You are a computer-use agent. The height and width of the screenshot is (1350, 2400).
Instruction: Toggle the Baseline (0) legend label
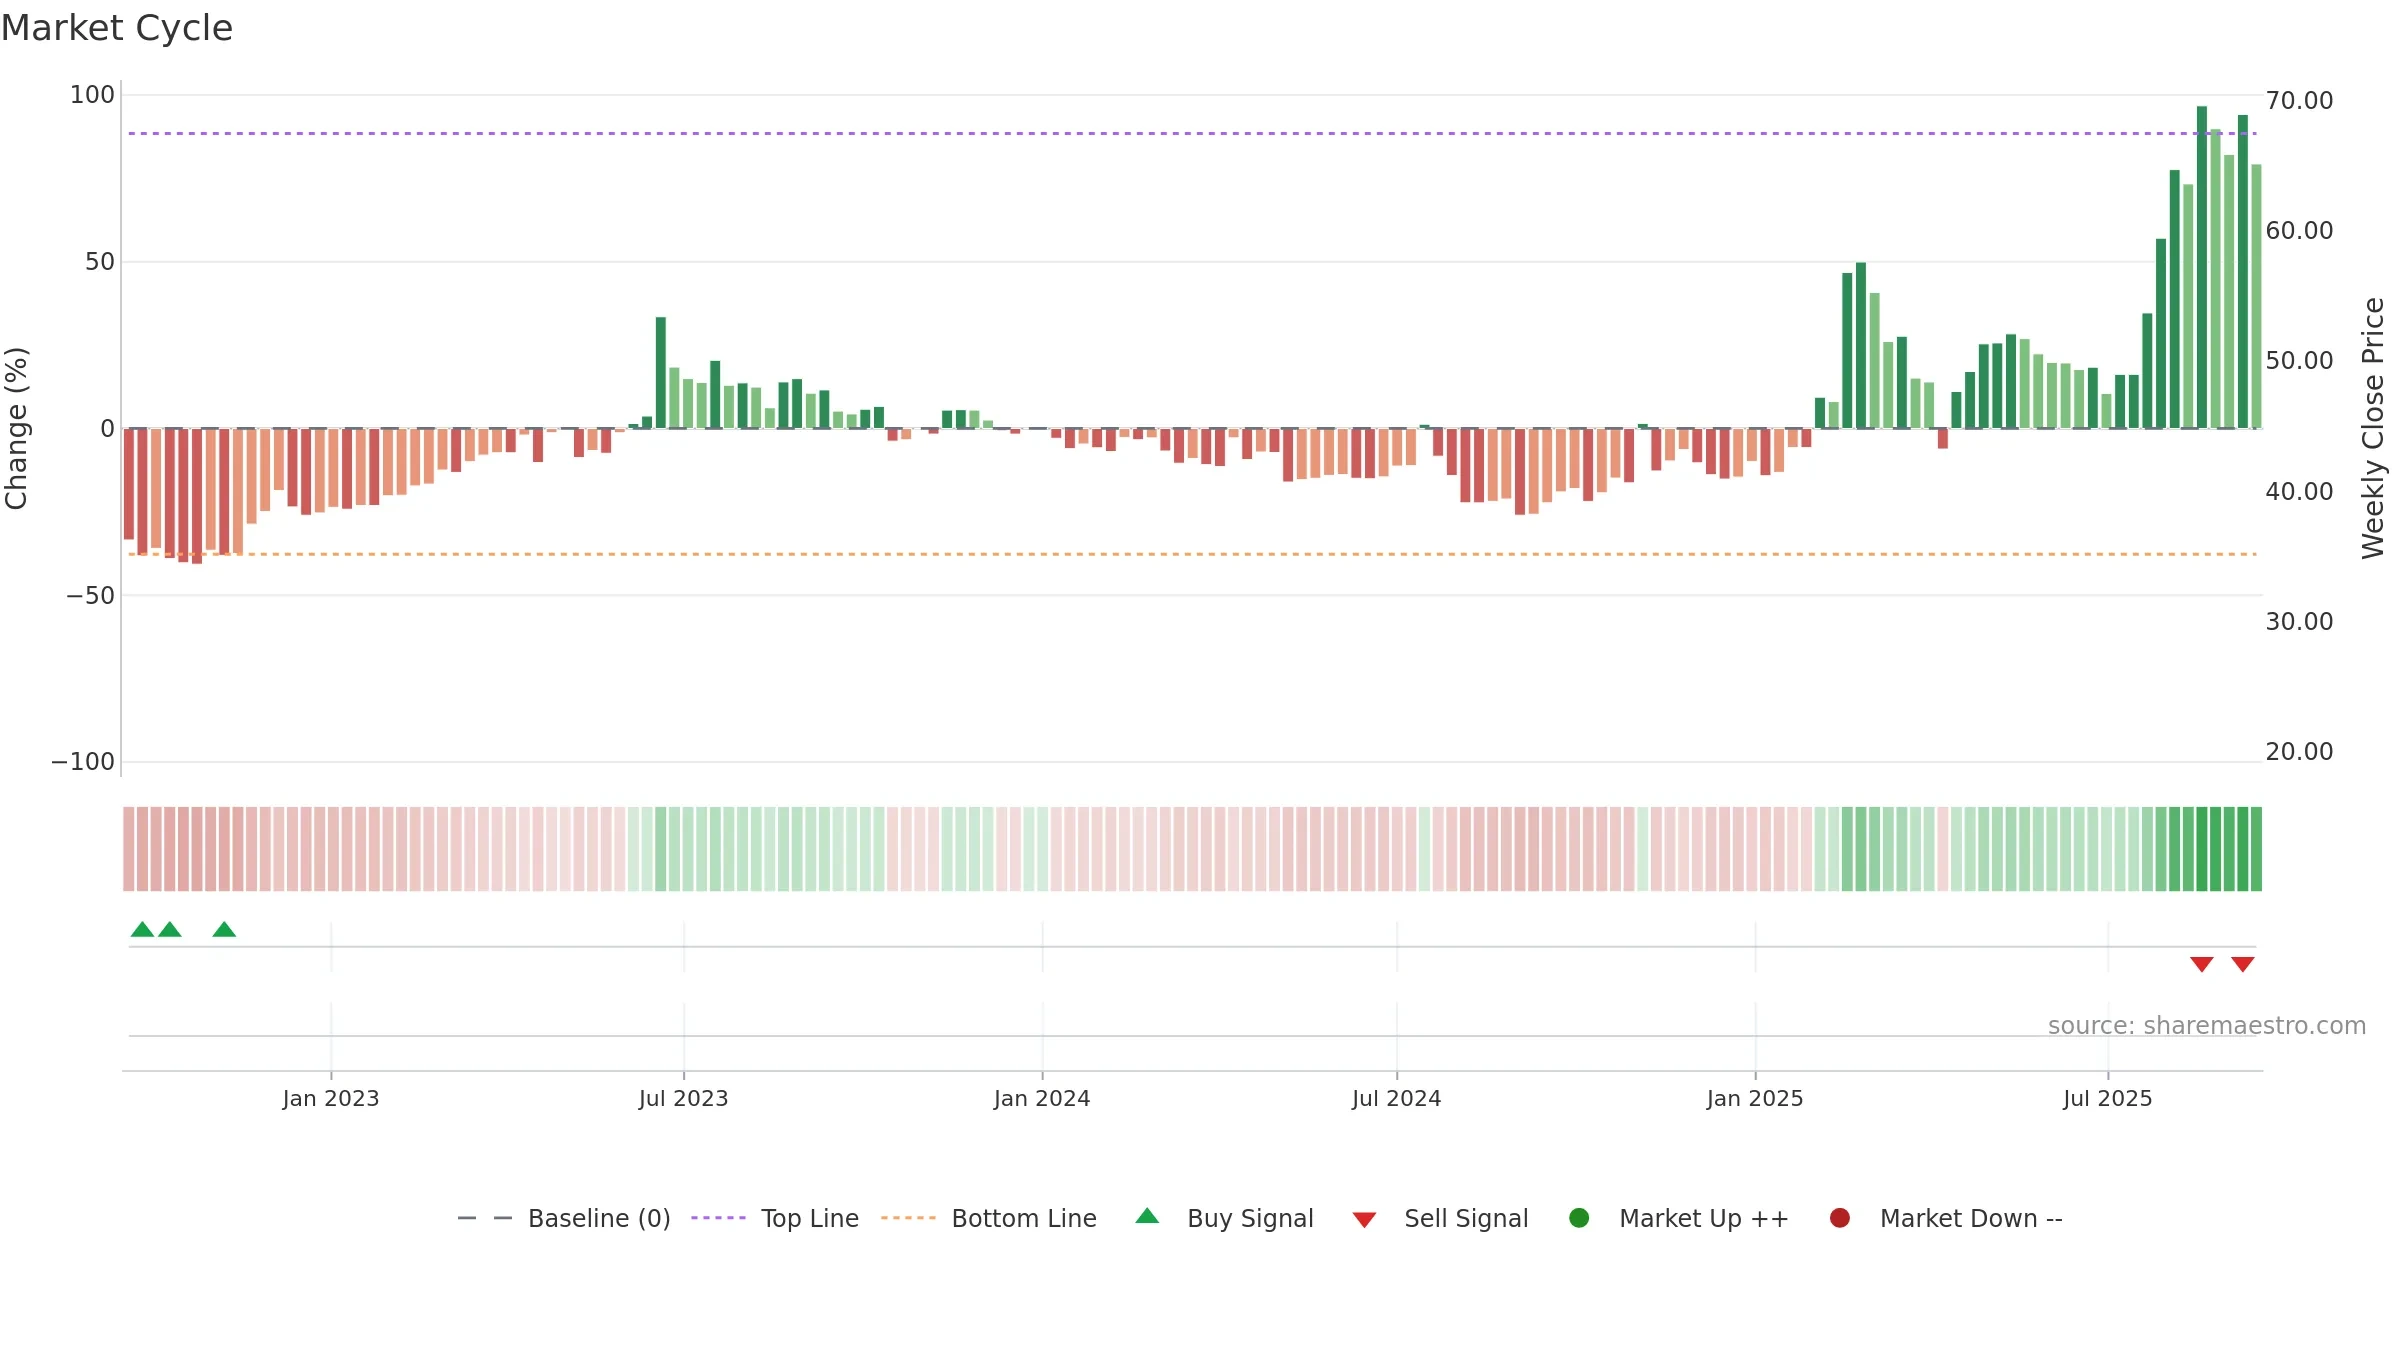tap(599, 1219)
